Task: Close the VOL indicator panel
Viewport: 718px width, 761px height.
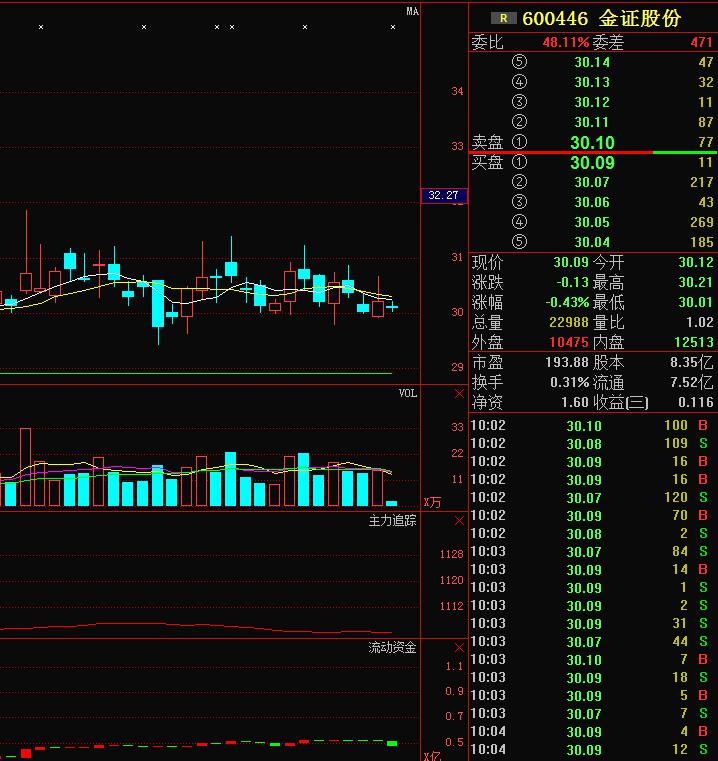Action: [459, 394]
